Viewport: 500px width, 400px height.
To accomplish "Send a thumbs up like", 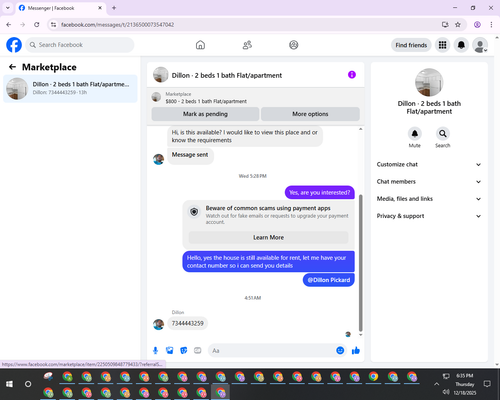I will (x=356, y=350).
